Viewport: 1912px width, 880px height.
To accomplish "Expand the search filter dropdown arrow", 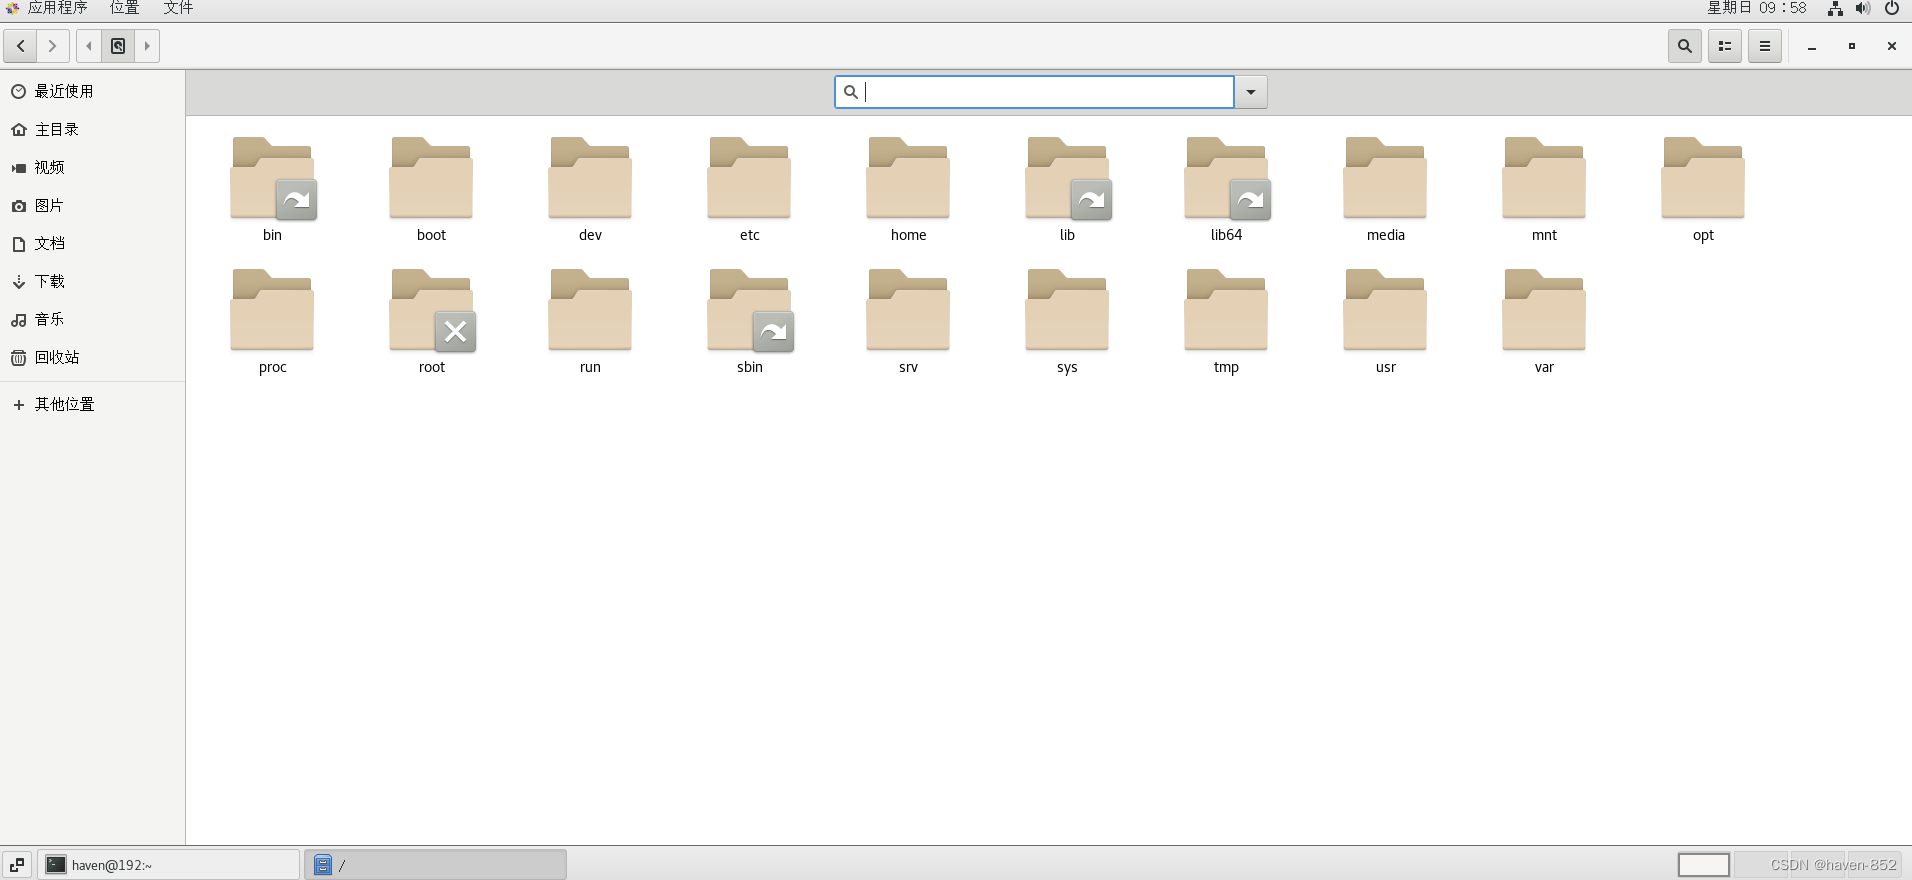I will point(1251,92).
